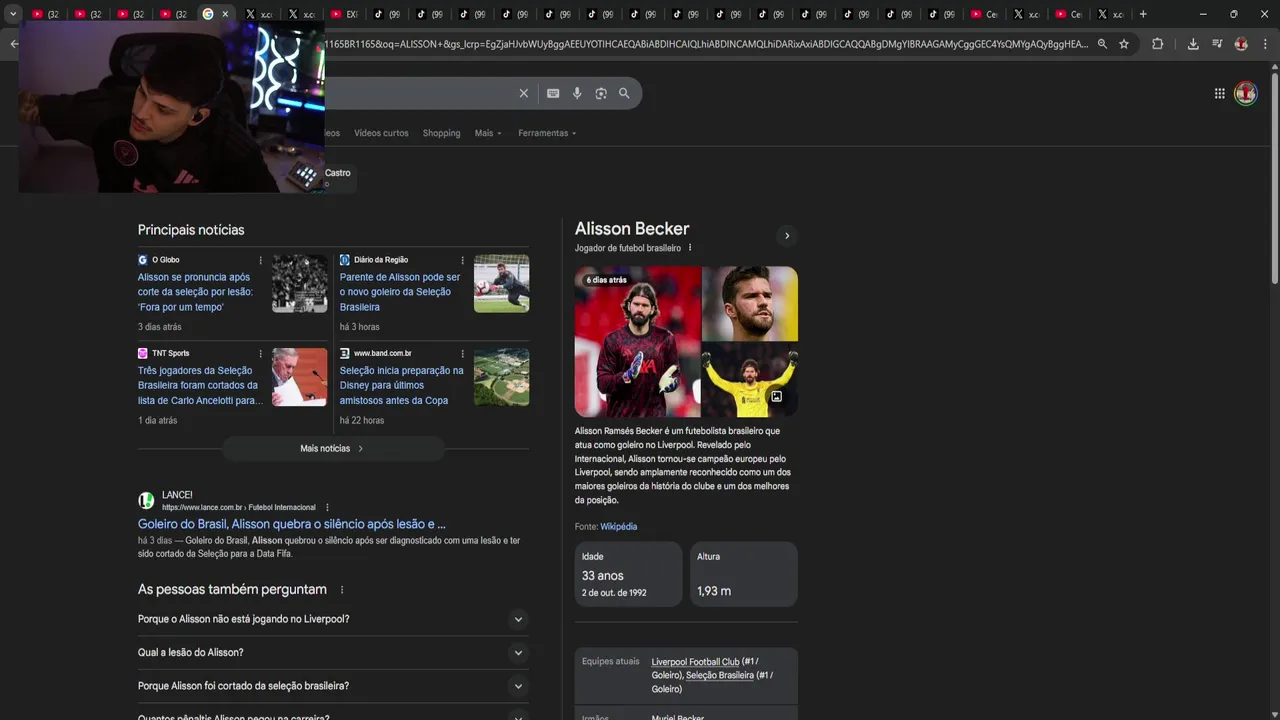Image resolution: width=1280 pixels, height=720 pixels.
Task: Open the media control toolbar icon
Action: 1217,44
